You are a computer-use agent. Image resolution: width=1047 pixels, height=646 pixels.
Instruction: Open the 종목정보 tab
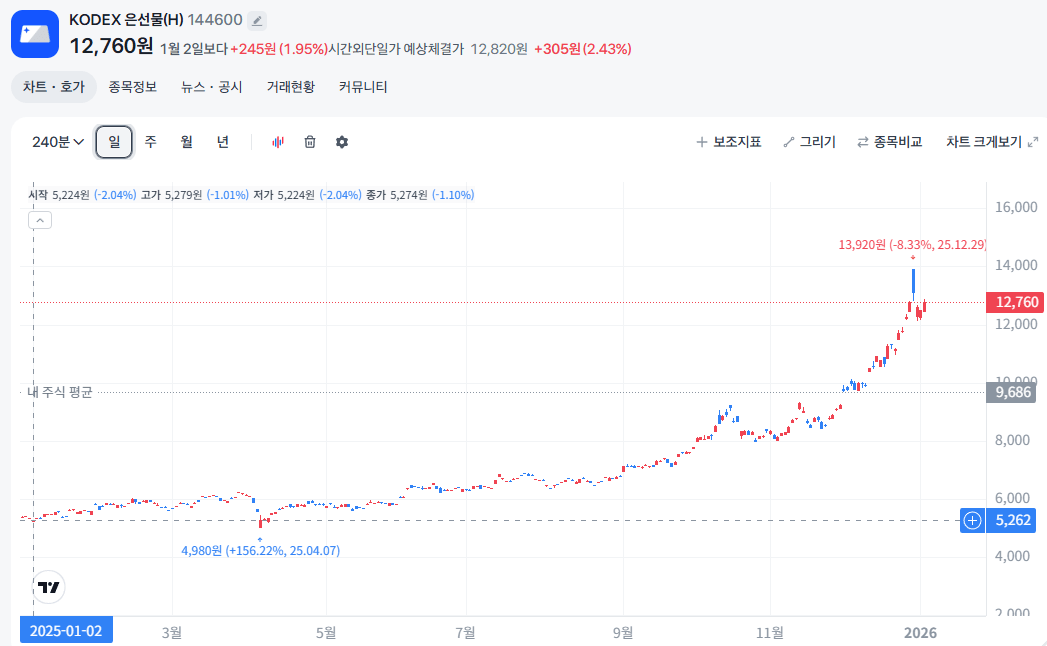coord(133,87)
